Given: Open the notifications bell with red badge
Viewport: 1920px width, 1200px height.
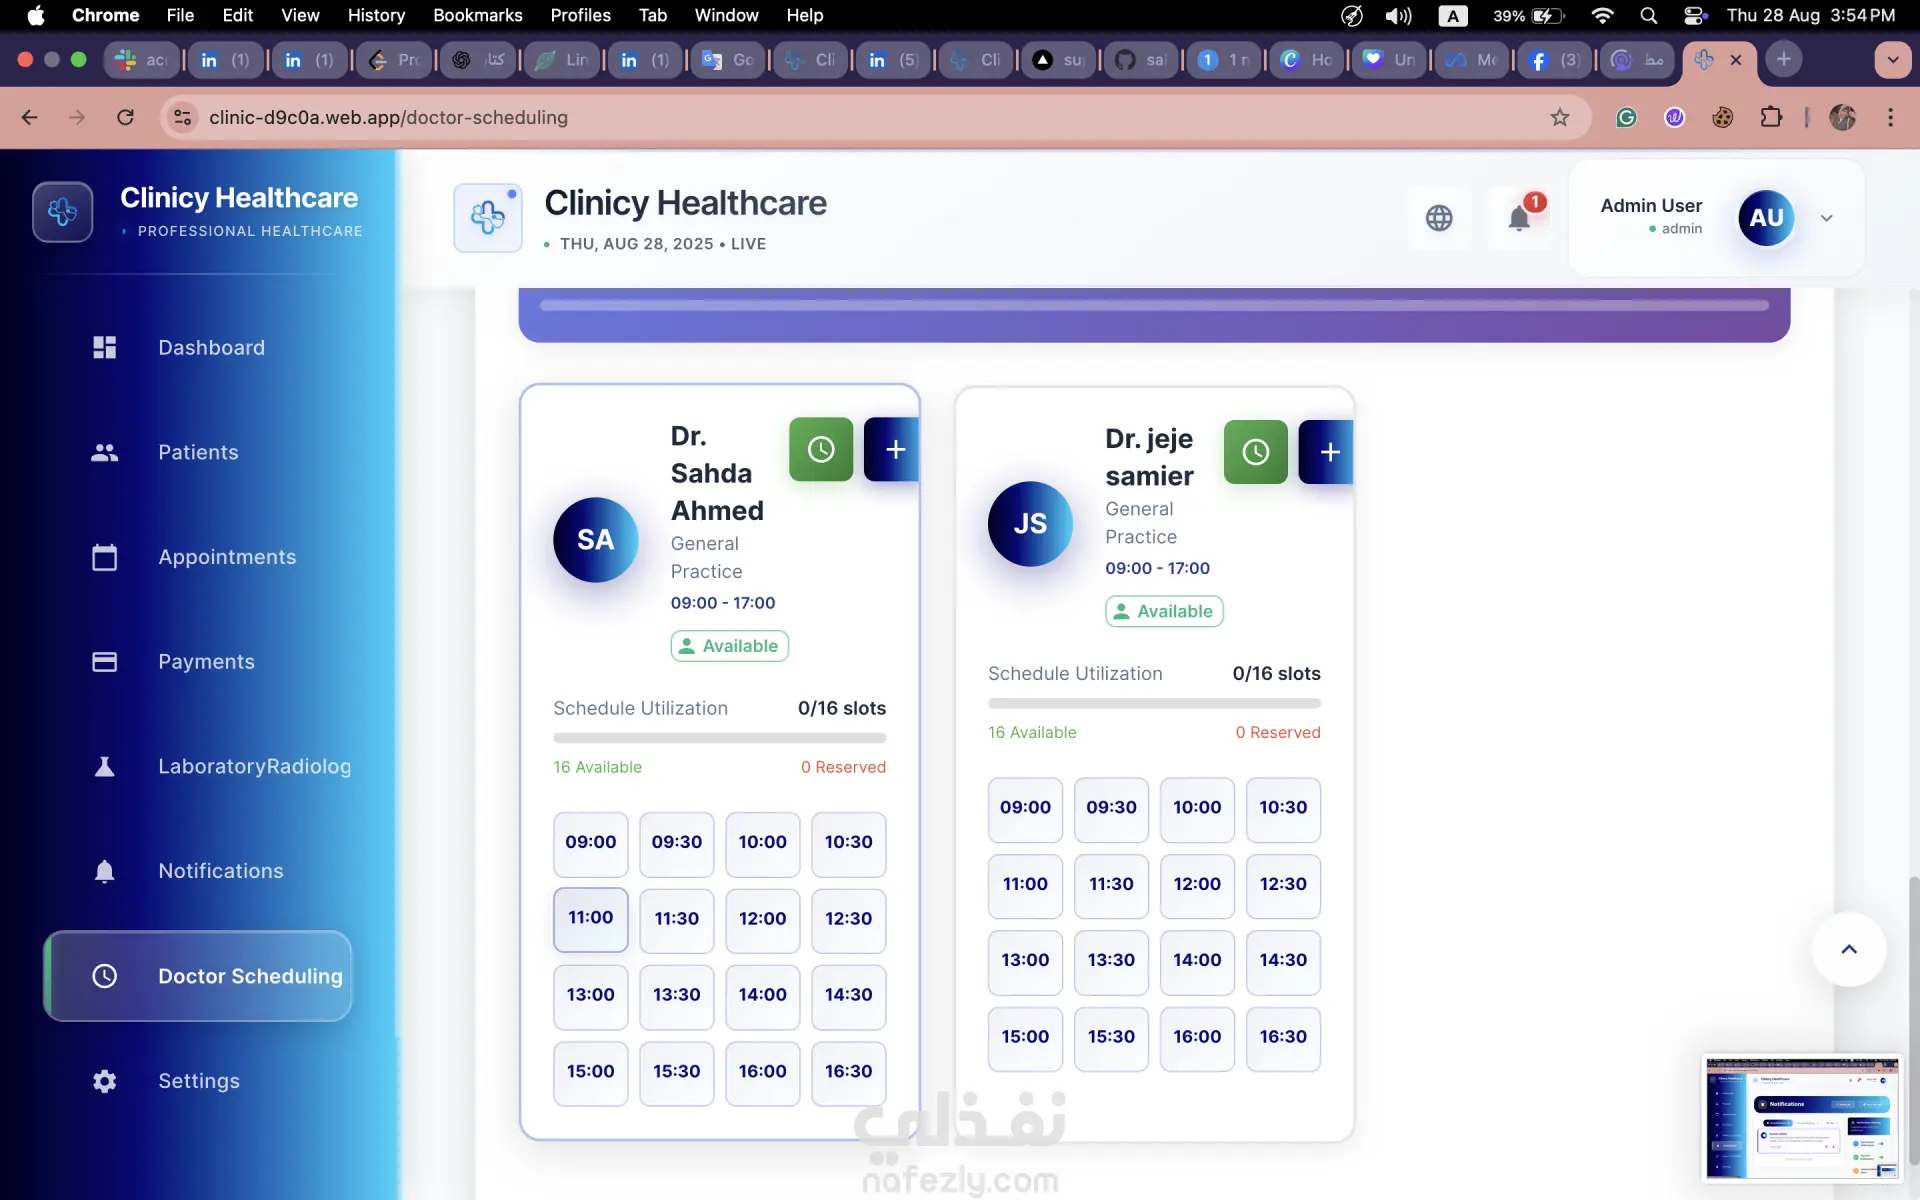Looking at the screenshot, I should 1519,217.
